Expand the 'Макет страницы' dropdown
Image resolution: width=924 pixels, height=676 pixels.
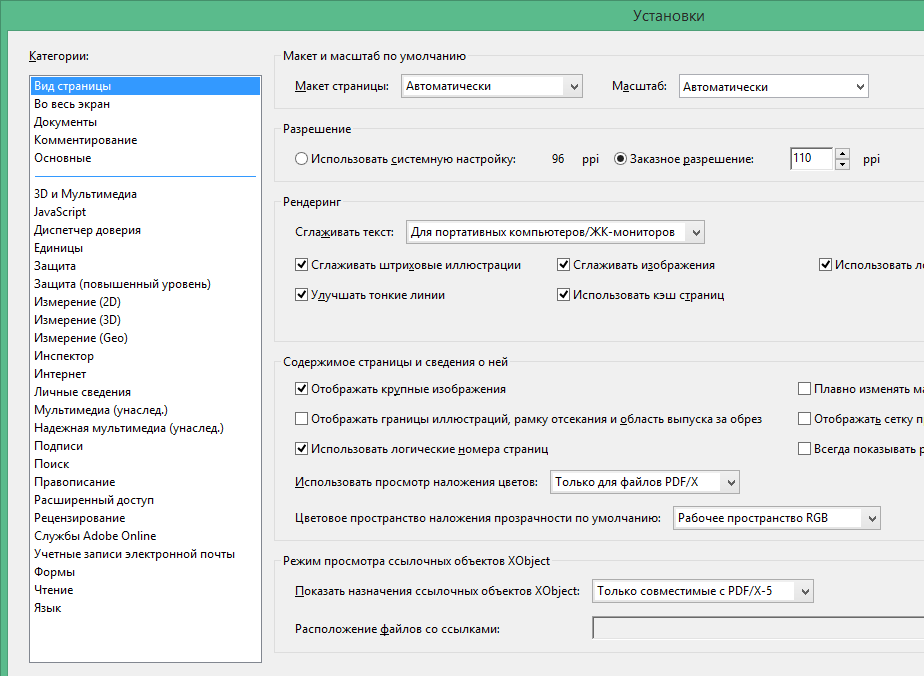[492, 86]
